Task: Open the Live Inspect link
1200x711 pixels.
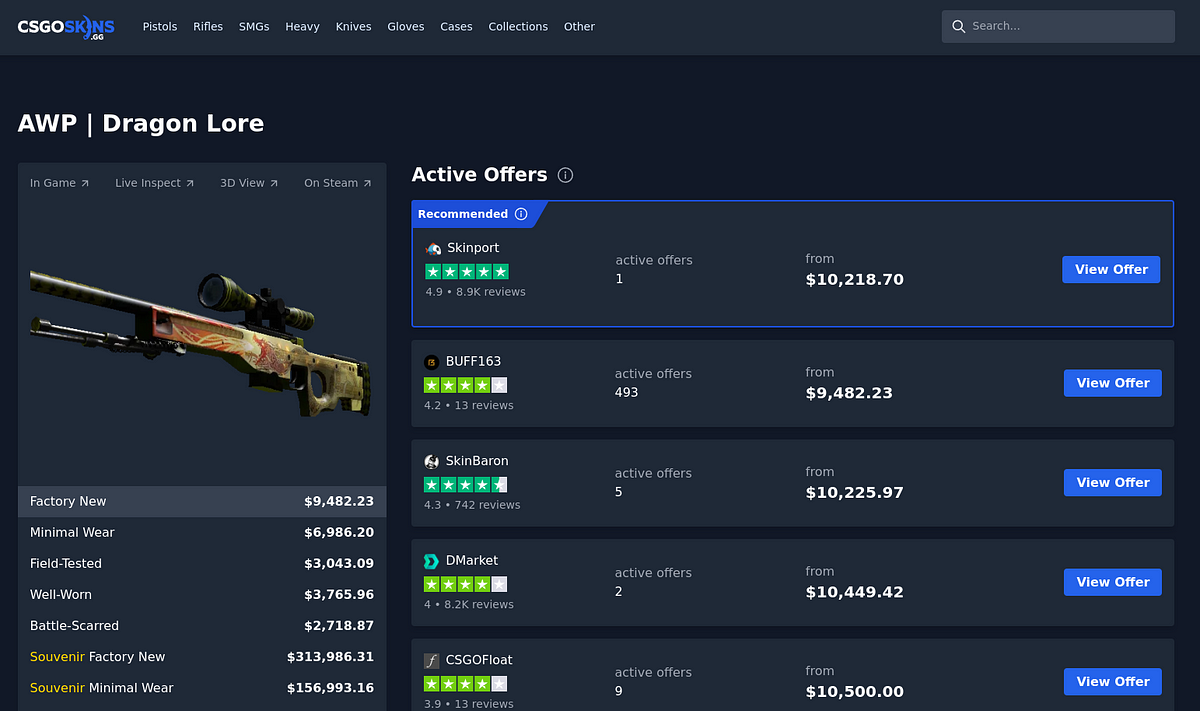Action: point(154,183)
